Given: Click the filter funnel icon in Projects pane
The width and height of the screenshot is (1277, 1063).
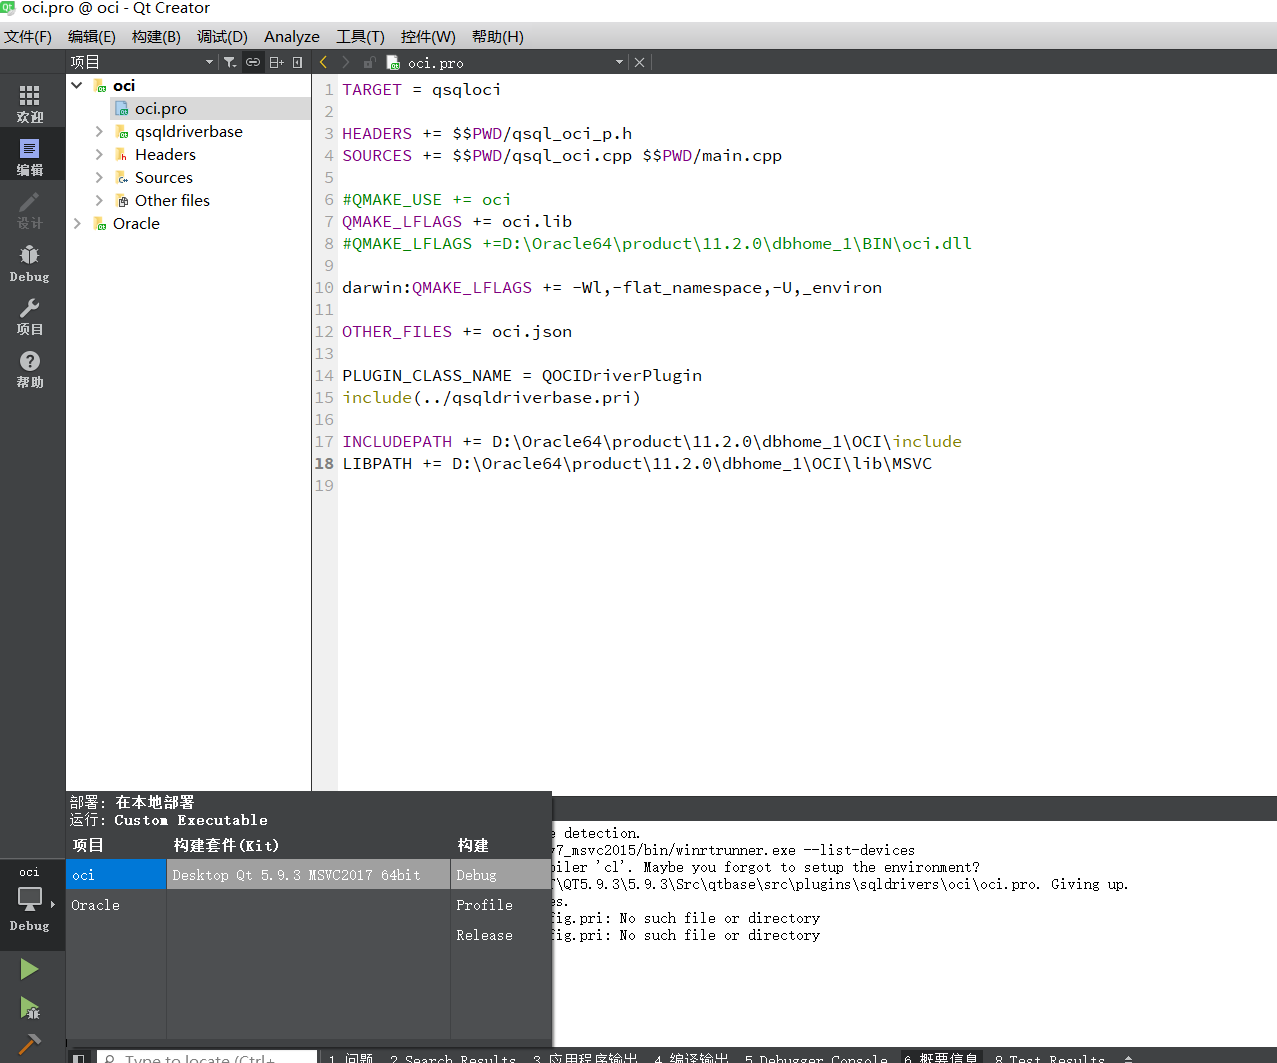Looking at the screenshot, I should coord(229,61).
